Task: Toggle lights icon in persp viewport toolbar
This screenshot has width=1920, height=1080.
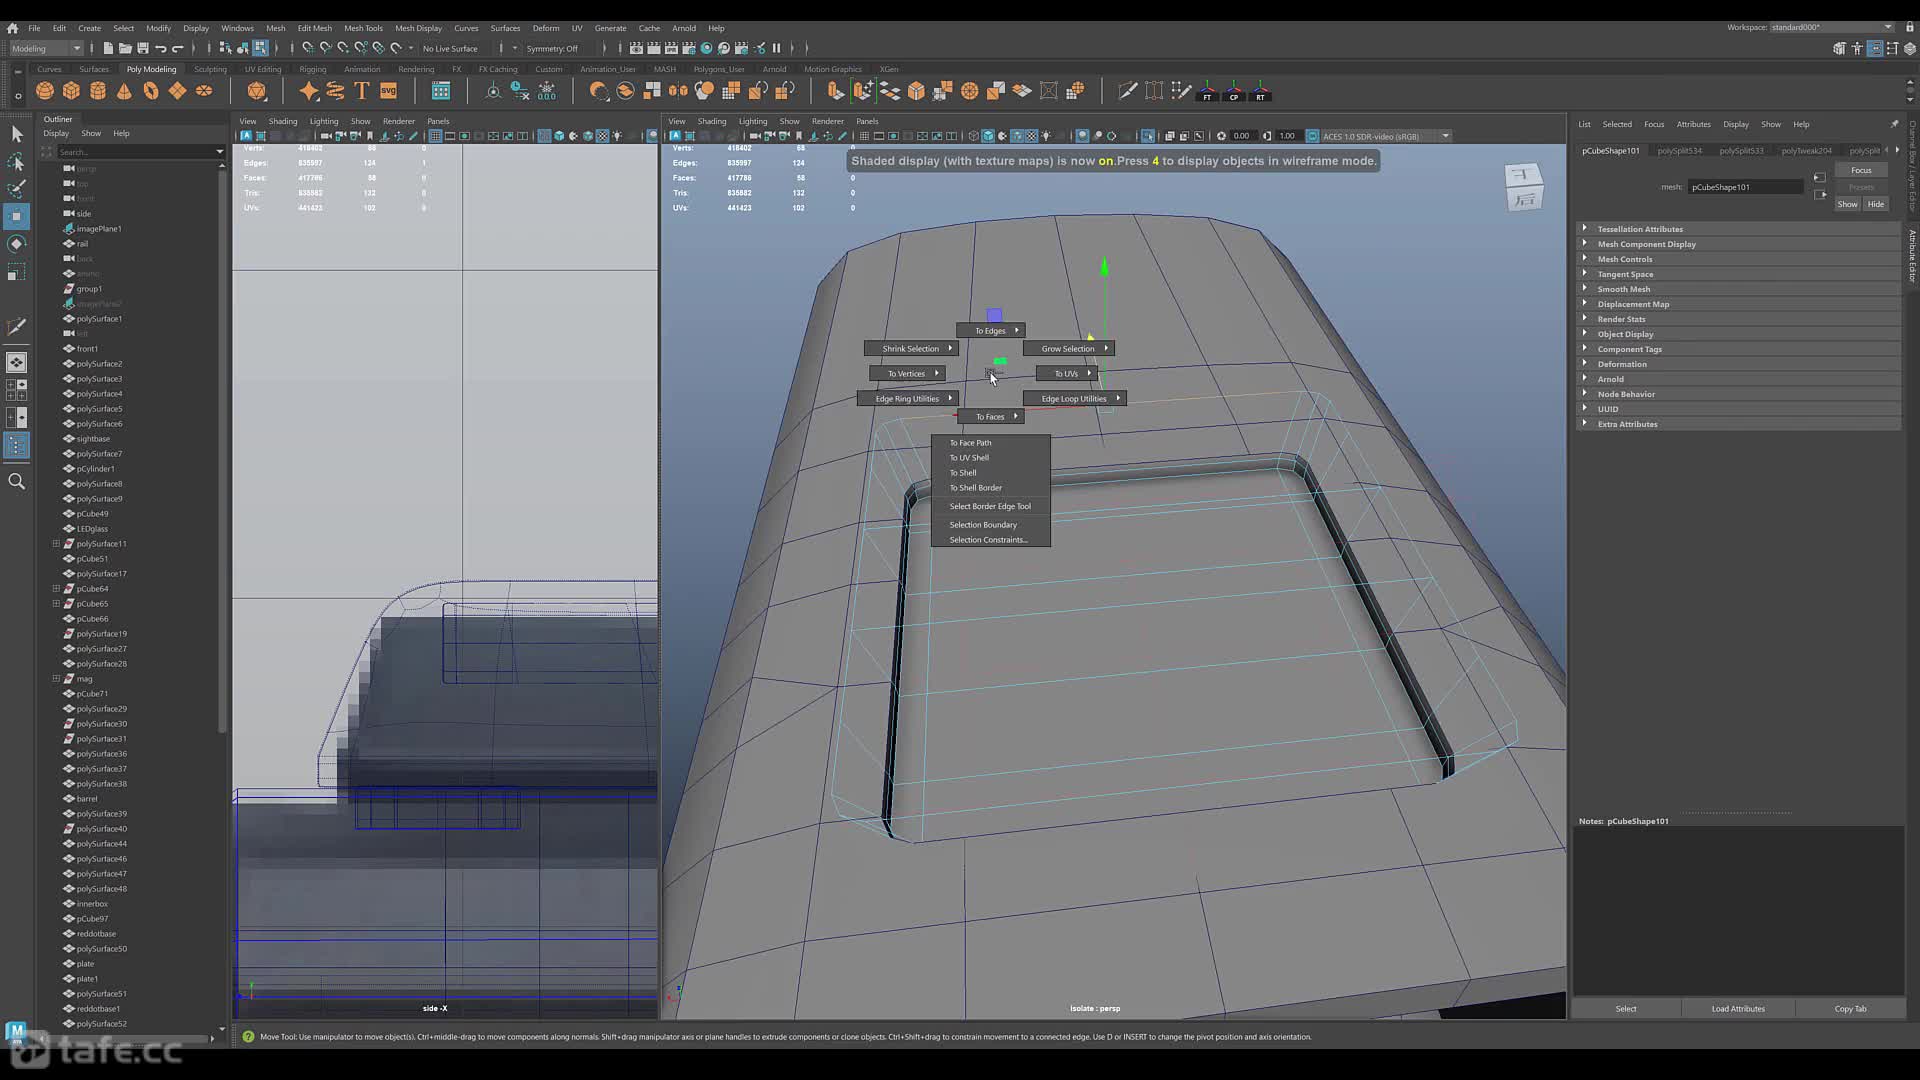Action: (x=1046, y=136)
